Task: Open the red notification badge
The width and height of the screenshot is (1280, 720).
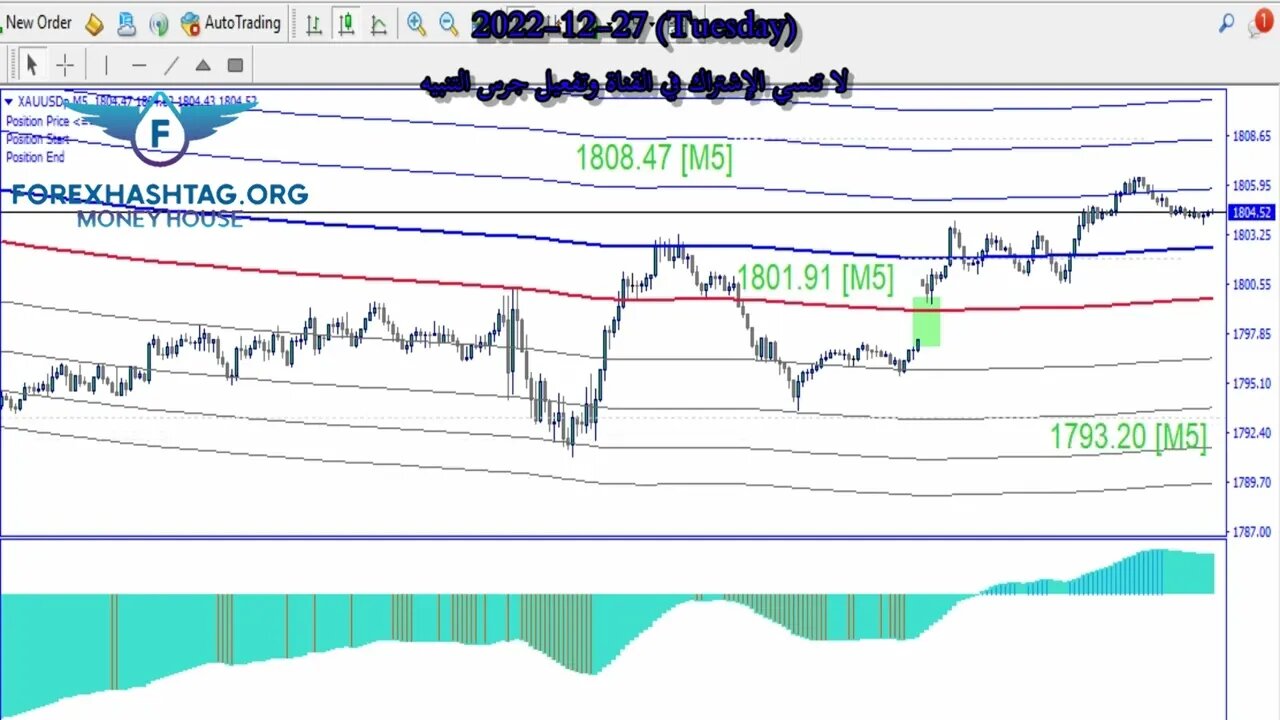Action: click(1262, 22)
